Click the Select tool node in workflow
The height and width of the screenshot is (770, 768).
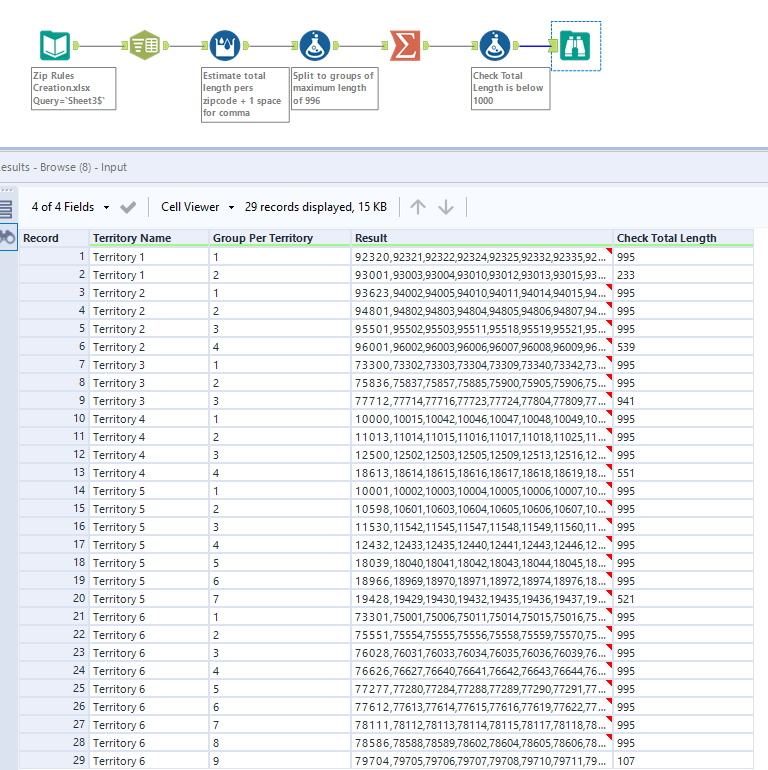[x=144, y=46]
